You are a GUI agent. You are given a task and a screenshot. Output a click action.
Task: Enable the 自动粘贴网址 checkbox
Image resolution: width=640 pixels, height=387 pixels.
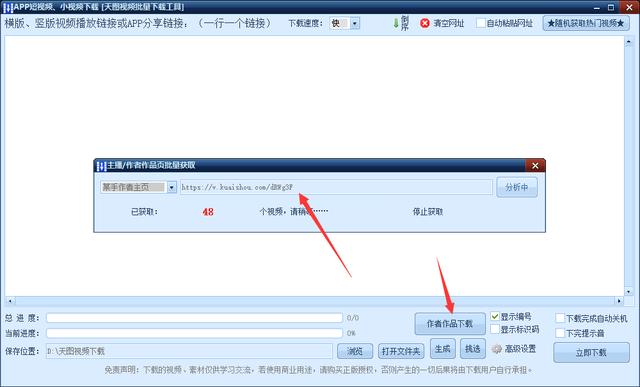(x=481, y=23)
